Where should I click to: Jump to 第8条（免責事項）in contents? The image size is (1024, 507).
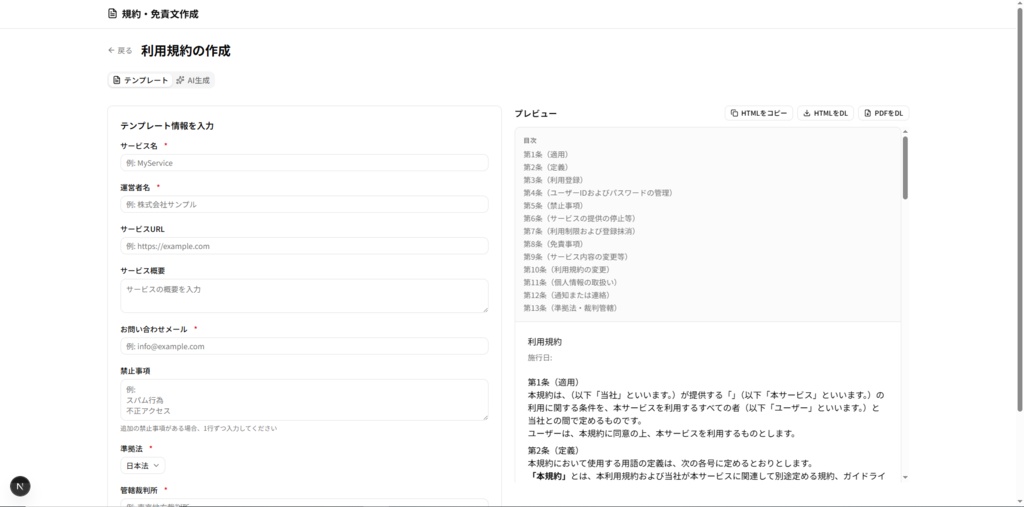[x=553, y=244]
